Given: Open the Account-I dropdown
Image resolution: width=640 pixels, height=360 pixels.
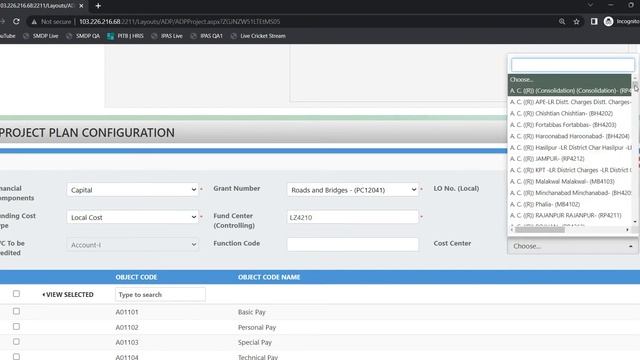Looking at the screenshot, I should 133,245.
